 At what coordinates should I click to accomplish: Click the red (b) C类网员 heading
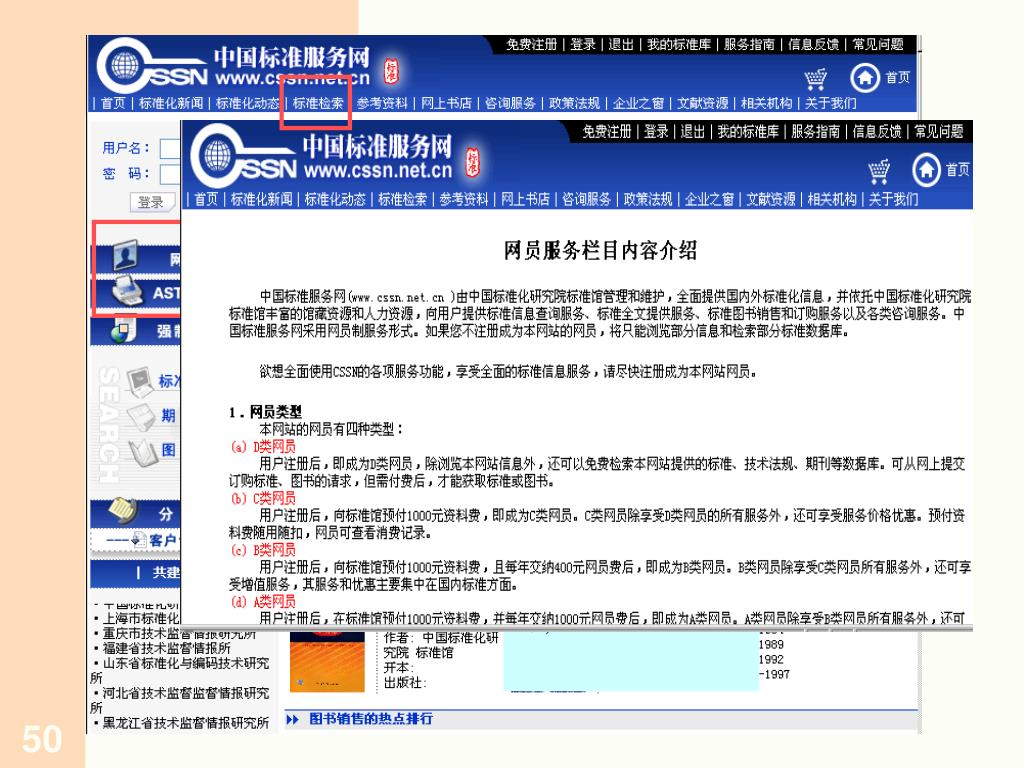pos(263,498)
